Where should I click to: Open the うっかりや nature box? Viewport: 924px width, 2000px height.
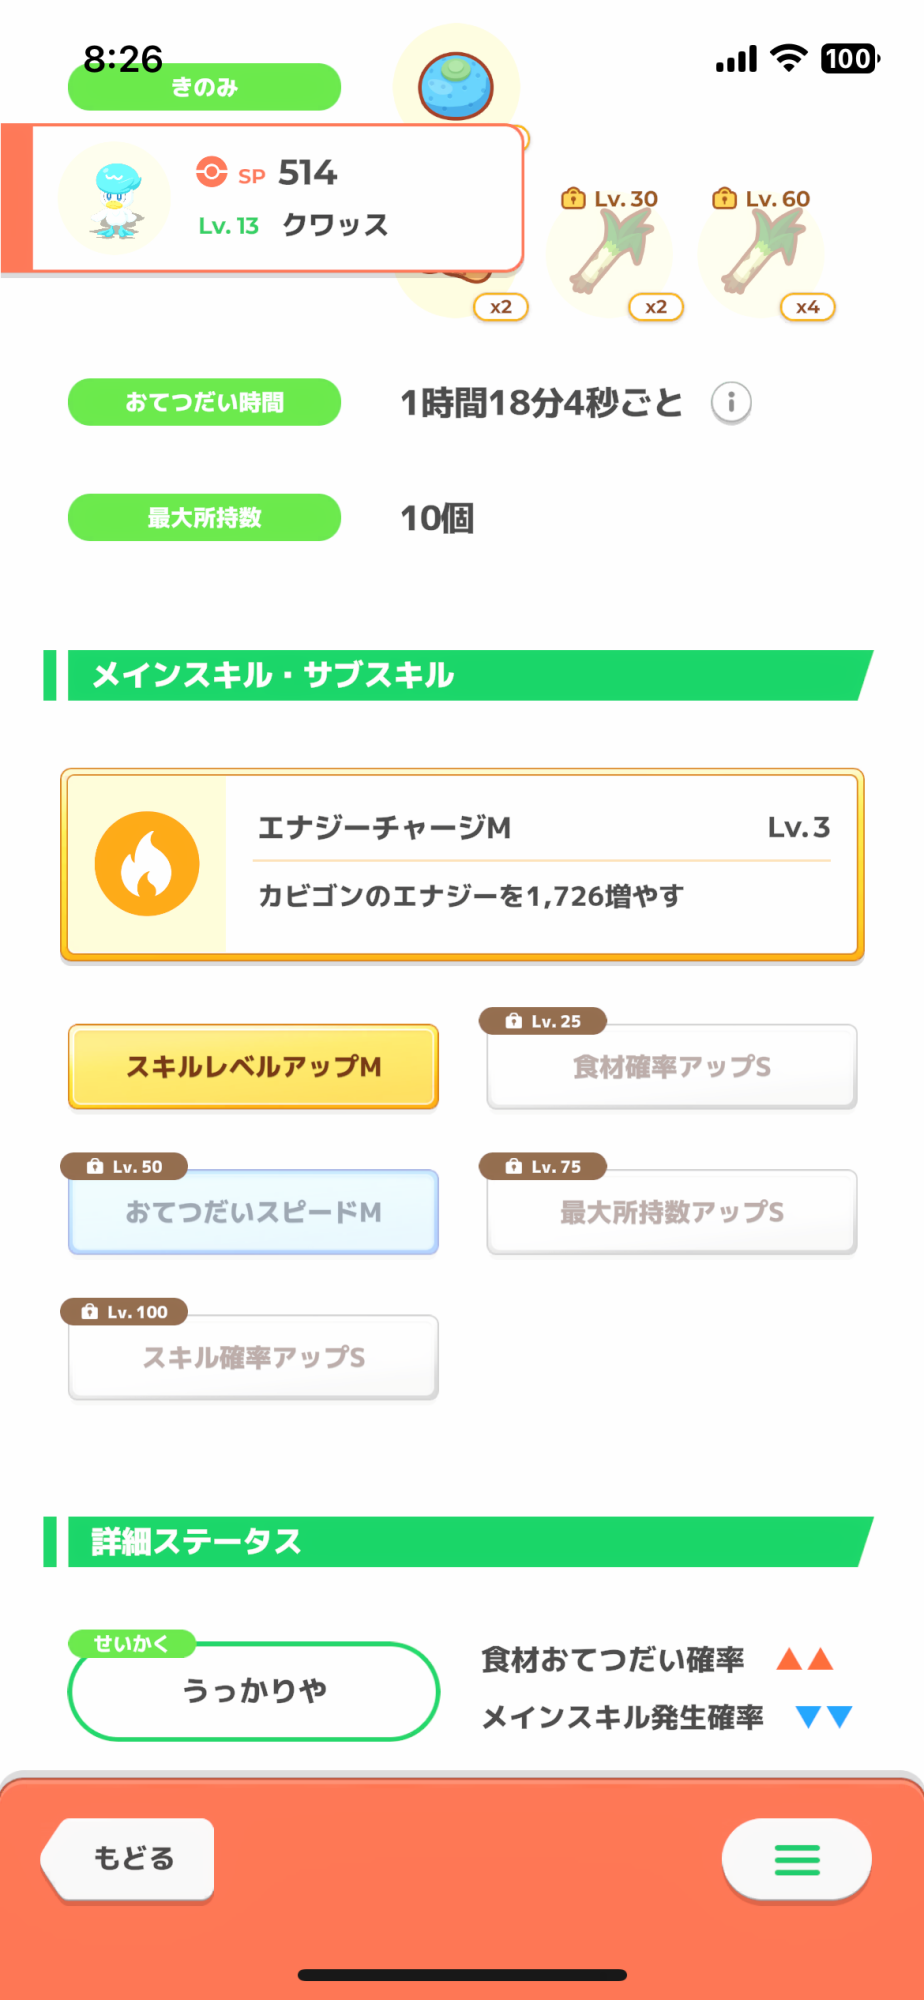coord(253,1691)
